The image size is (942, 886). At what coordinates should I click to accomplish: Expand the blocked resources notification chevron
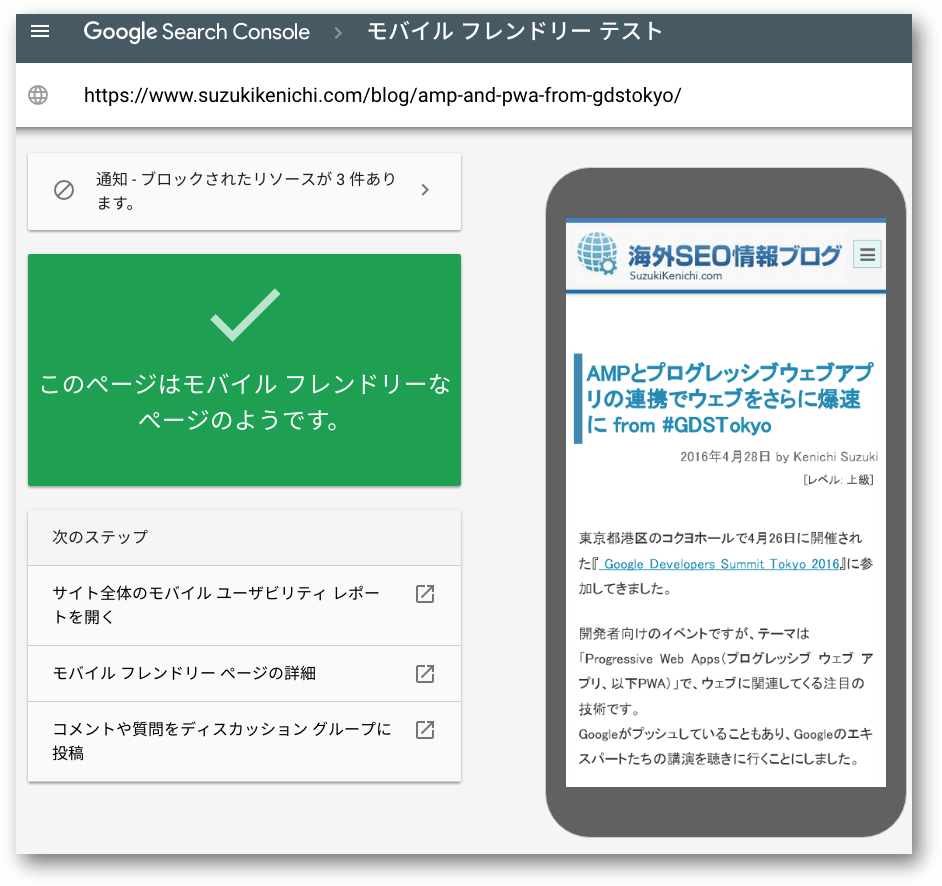425,190
